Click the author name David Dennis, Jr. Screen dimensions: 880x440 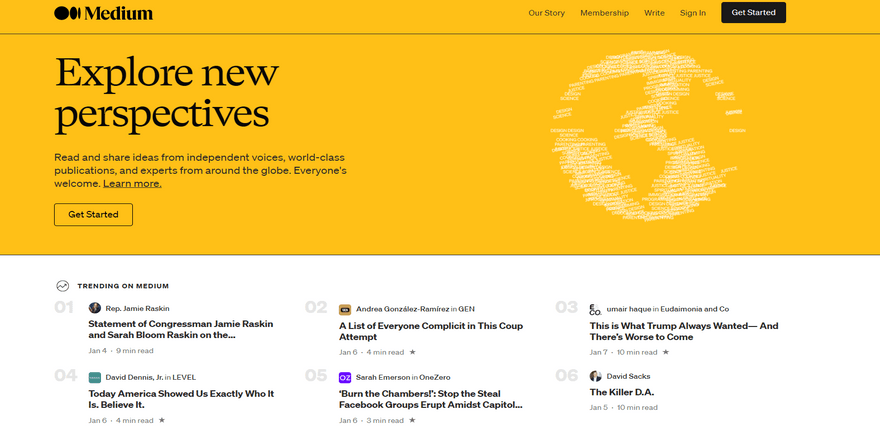coord(134,378)
